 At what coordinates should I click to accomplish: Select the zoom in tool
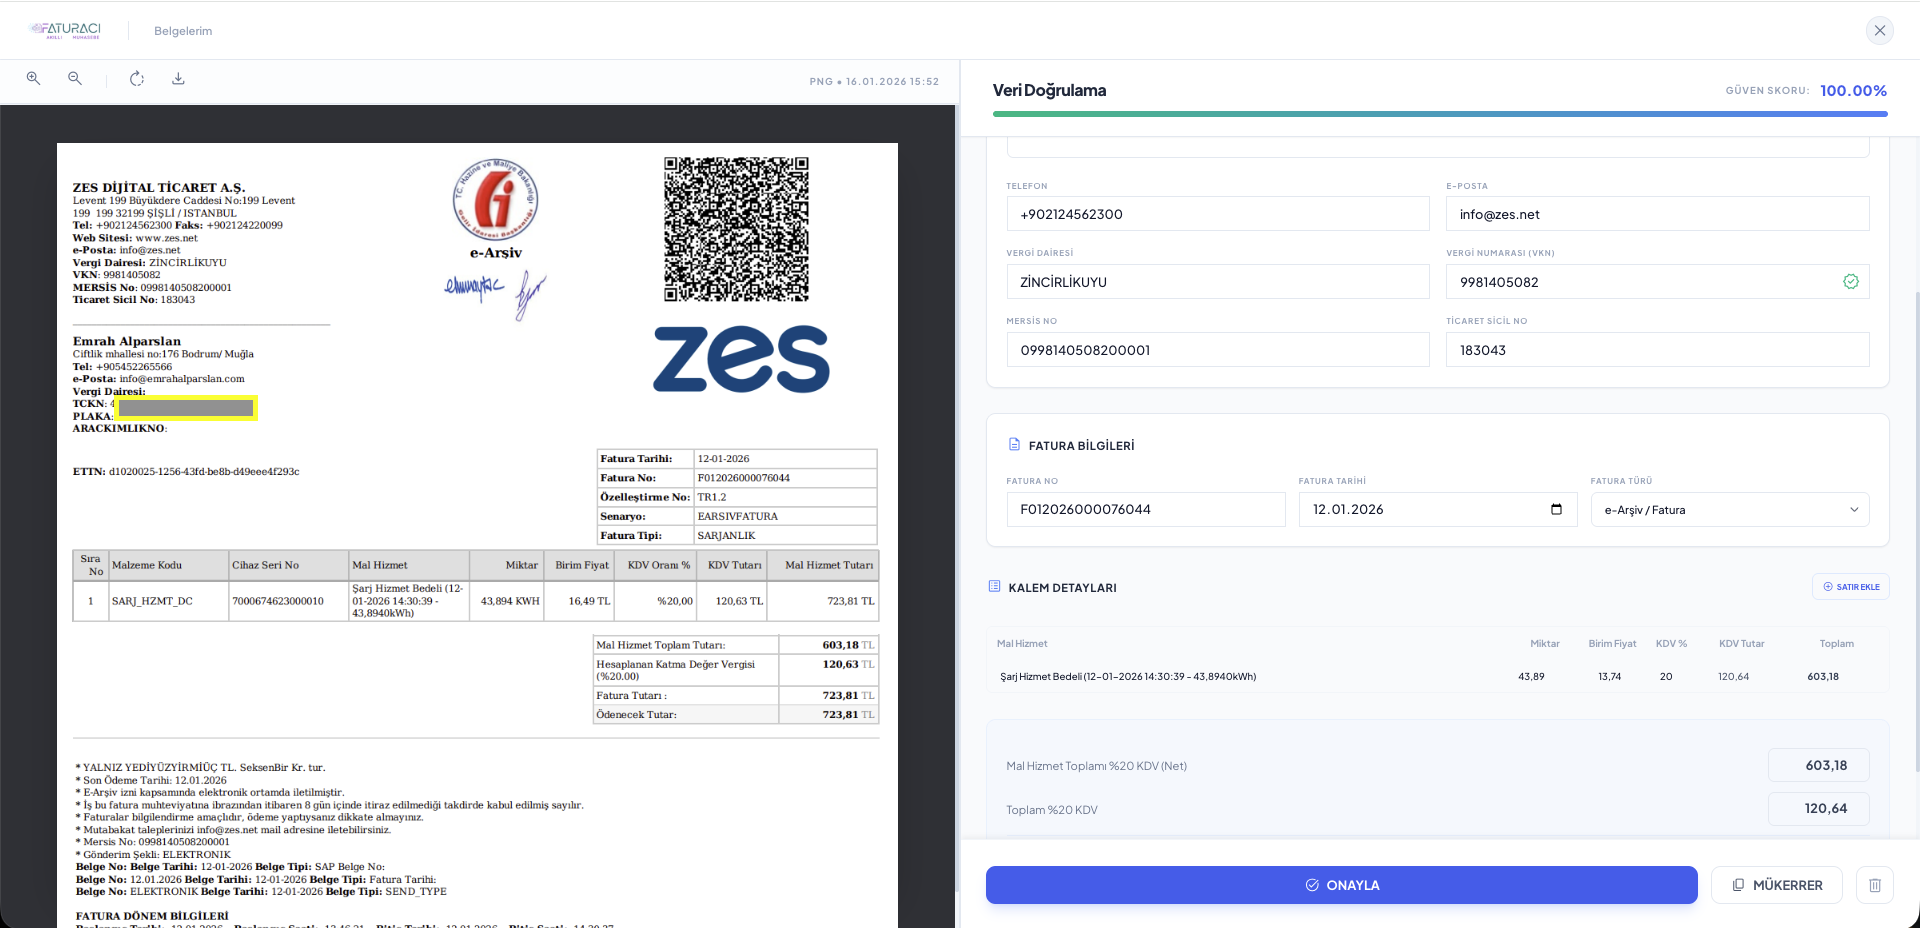point(33,78)
